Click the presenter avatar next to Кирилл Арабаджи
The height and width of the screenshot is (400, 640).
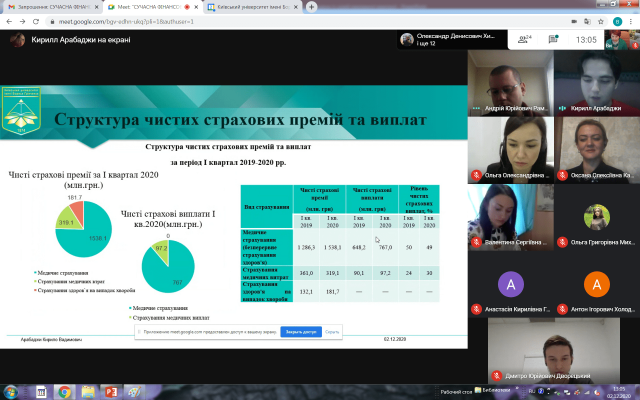click(x=17, y=40)
